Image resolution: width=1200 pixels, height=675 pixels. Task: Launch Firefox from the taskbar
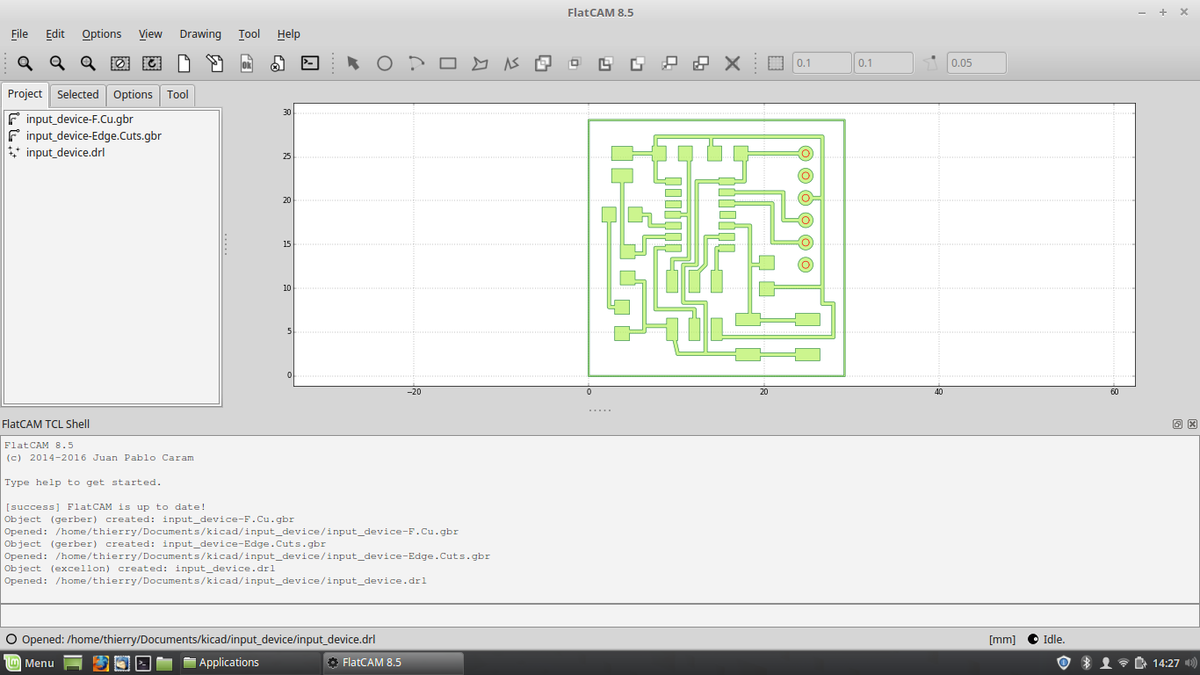(100, 663)
